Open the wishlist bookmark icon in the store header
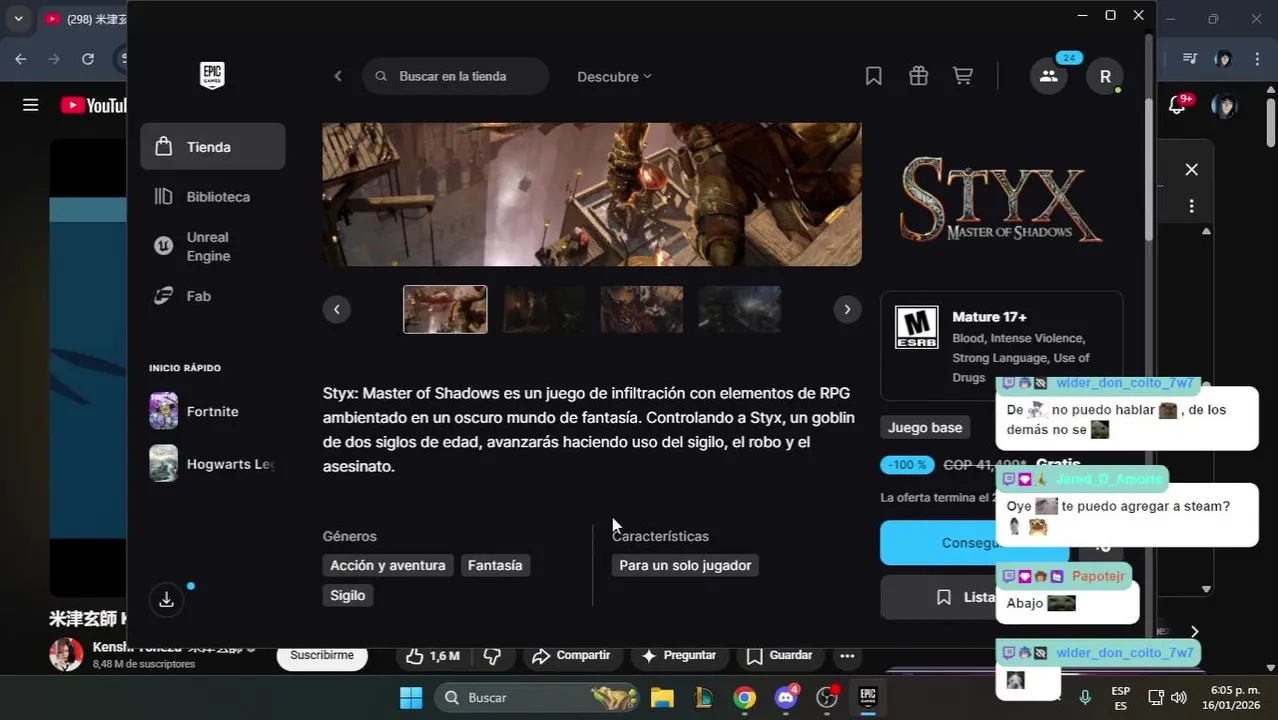 point(873,76)
